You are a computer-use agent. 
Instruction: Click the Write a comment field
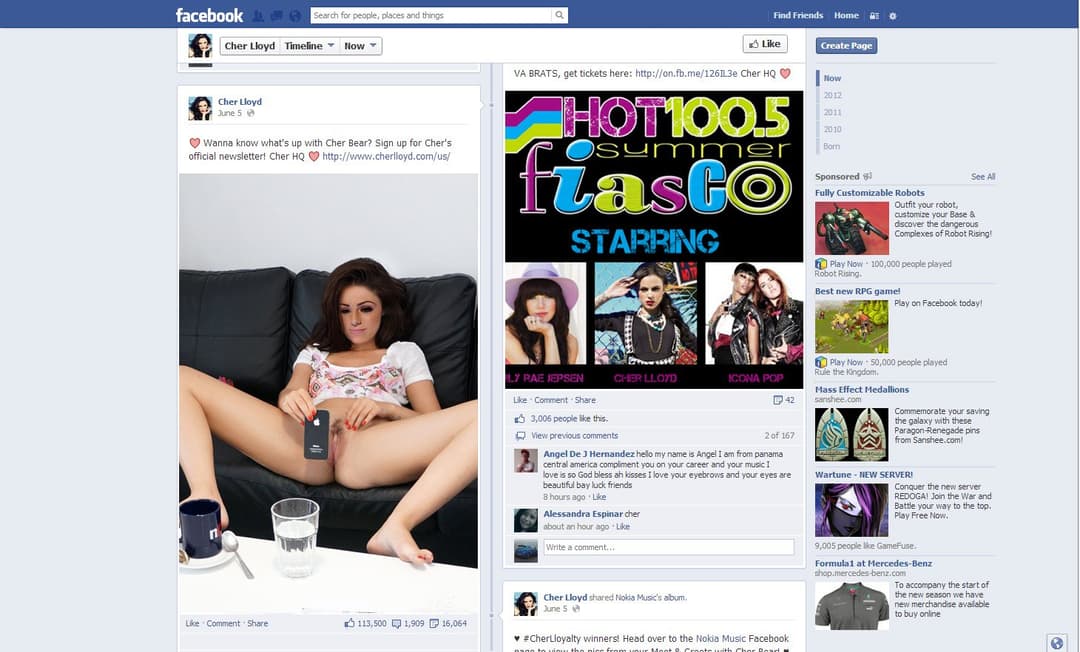click(x=667, y=547)
